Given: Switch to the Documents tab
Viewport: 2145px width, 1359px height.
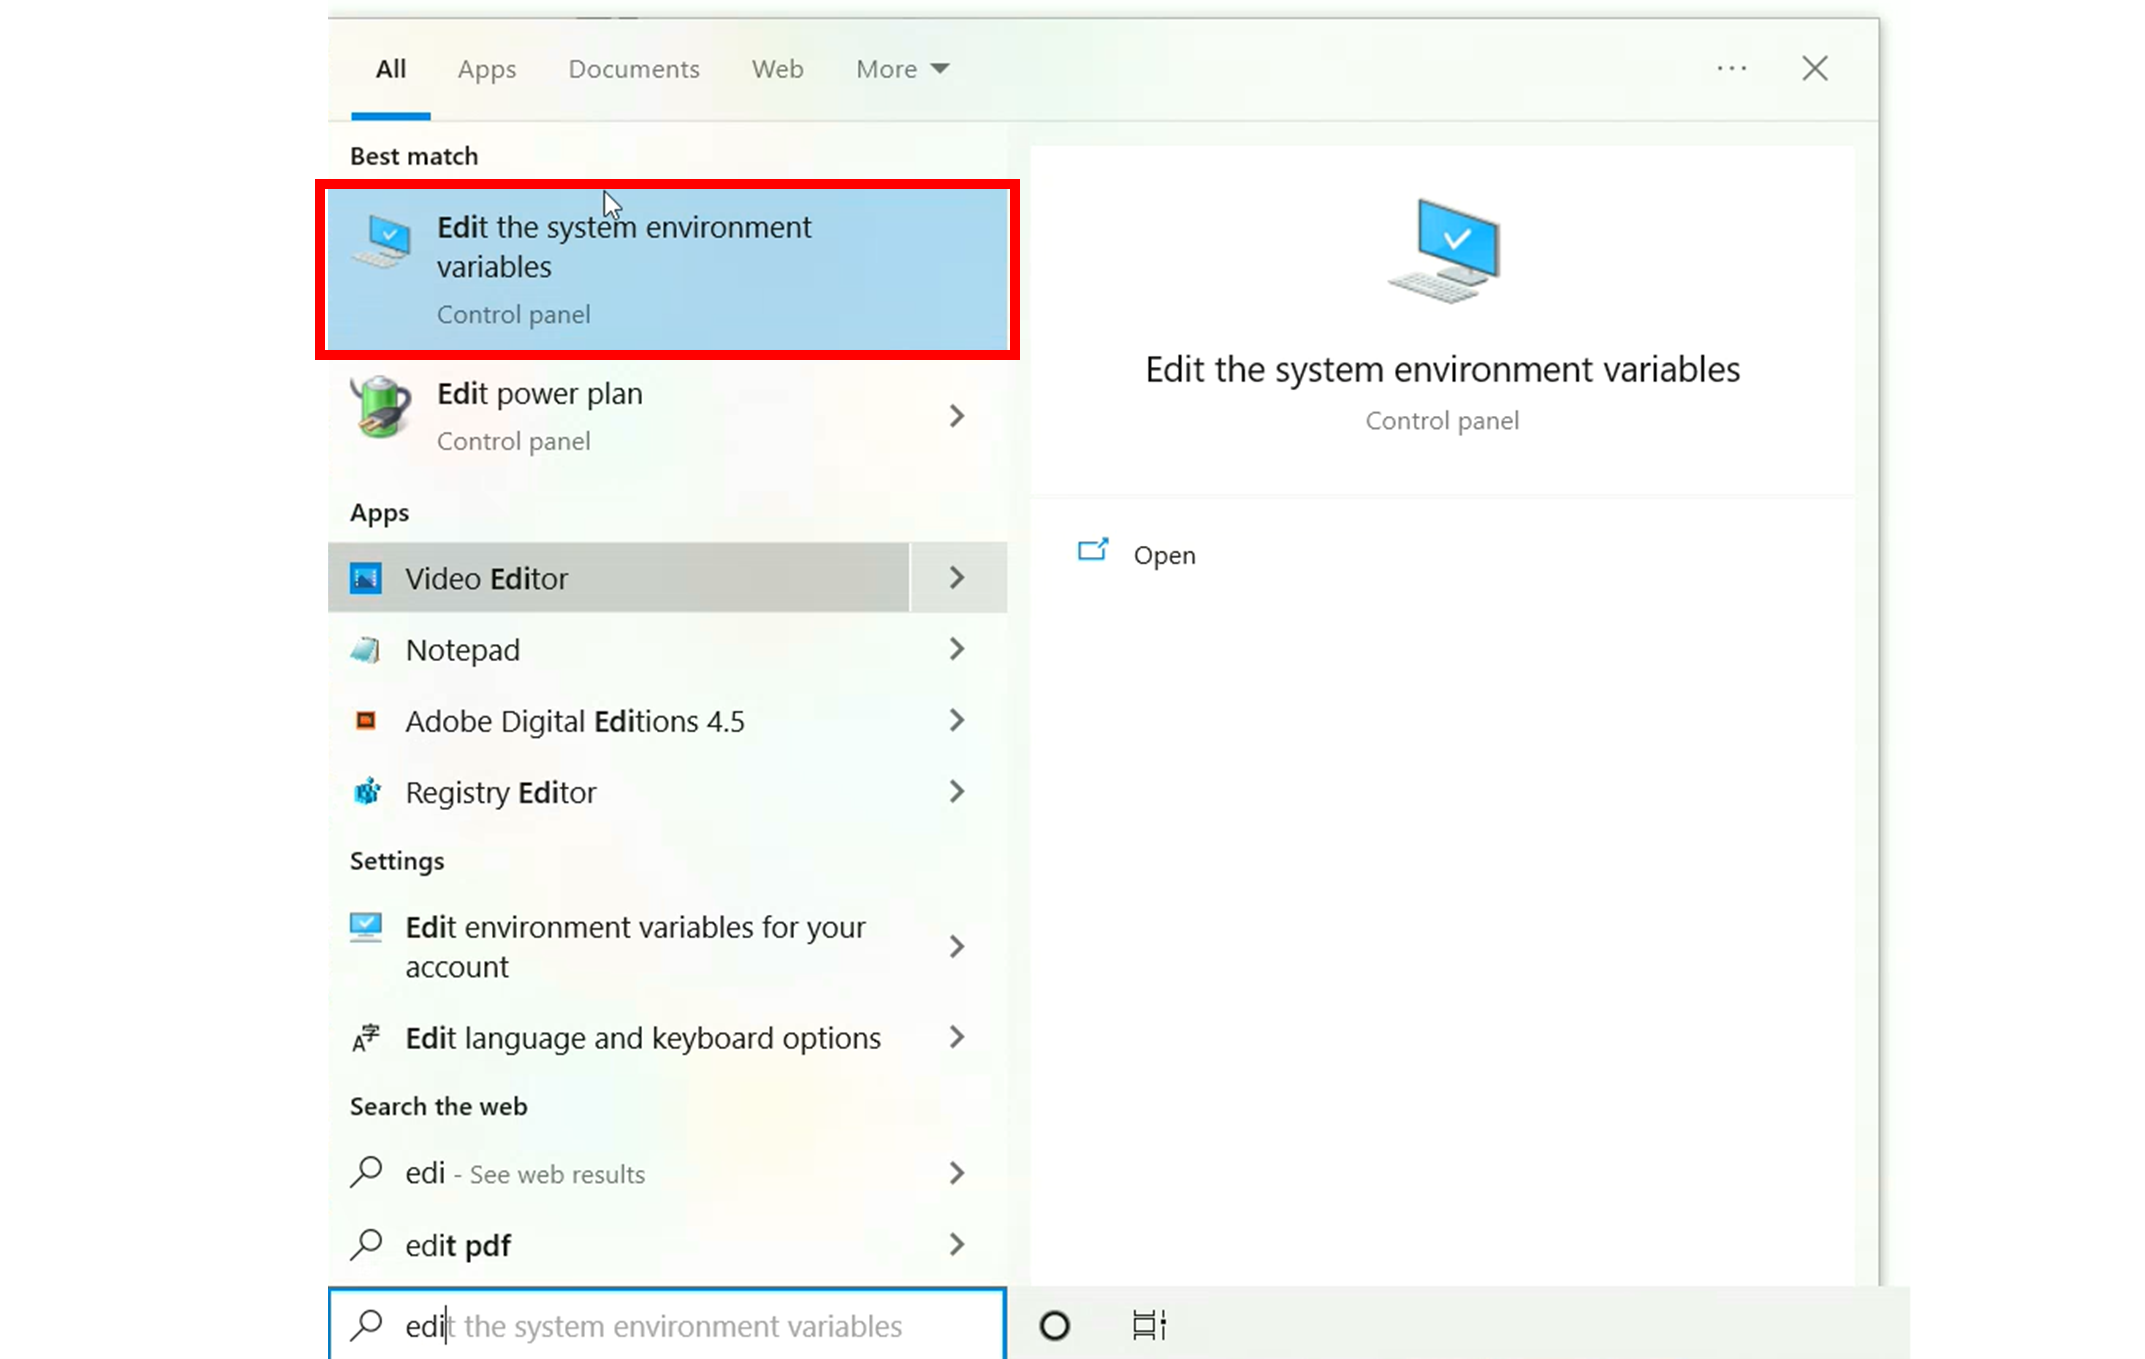Looking at the screenshot, I should 634,69.
